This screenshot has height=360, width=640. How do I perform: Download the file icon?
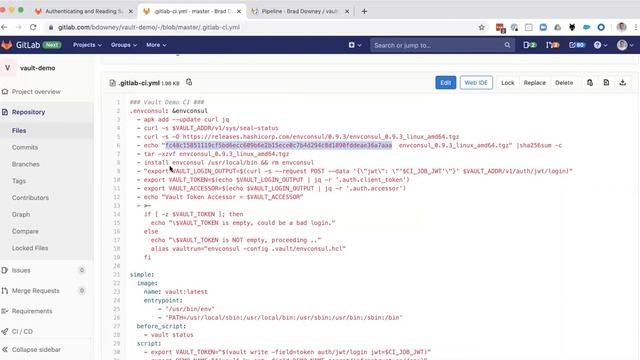(622, 83)
